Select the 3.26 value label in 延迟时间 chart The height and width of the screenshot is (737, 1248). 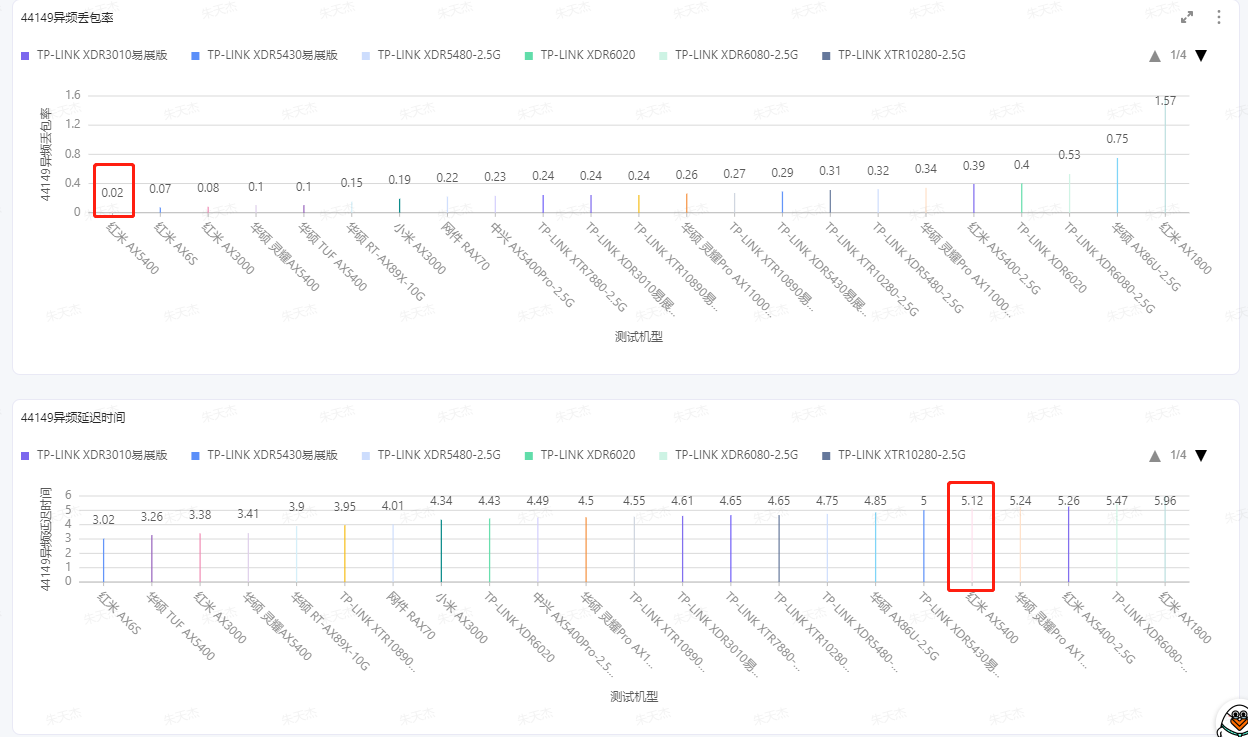tap(152, 517)
